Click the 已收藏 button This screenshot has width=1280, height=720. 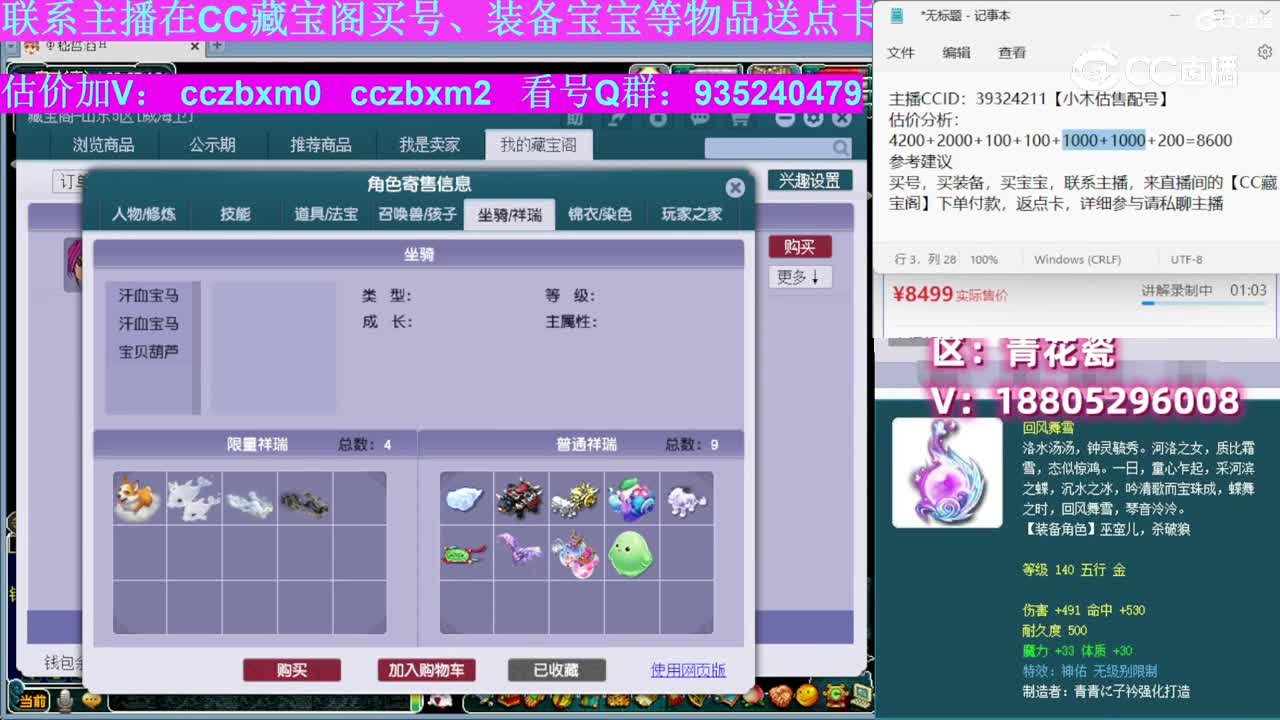[x=556, y=670]
